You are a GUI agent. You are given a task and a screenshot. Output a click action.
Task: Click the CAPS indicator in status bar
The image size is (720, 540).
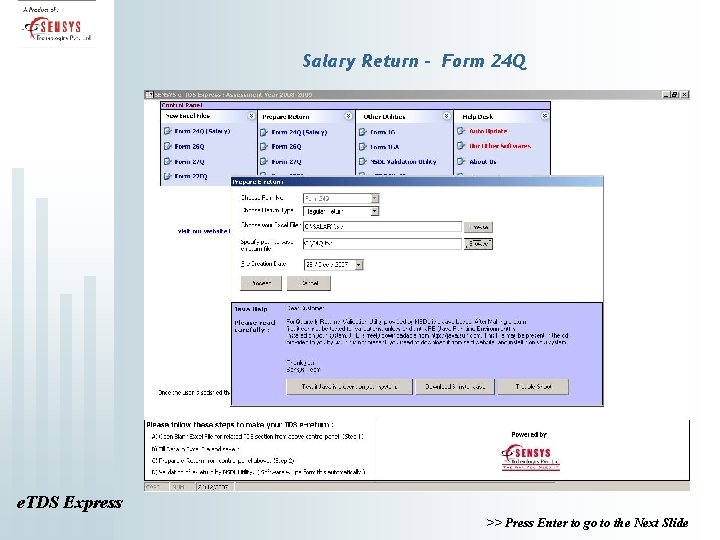tap(155, 487)
